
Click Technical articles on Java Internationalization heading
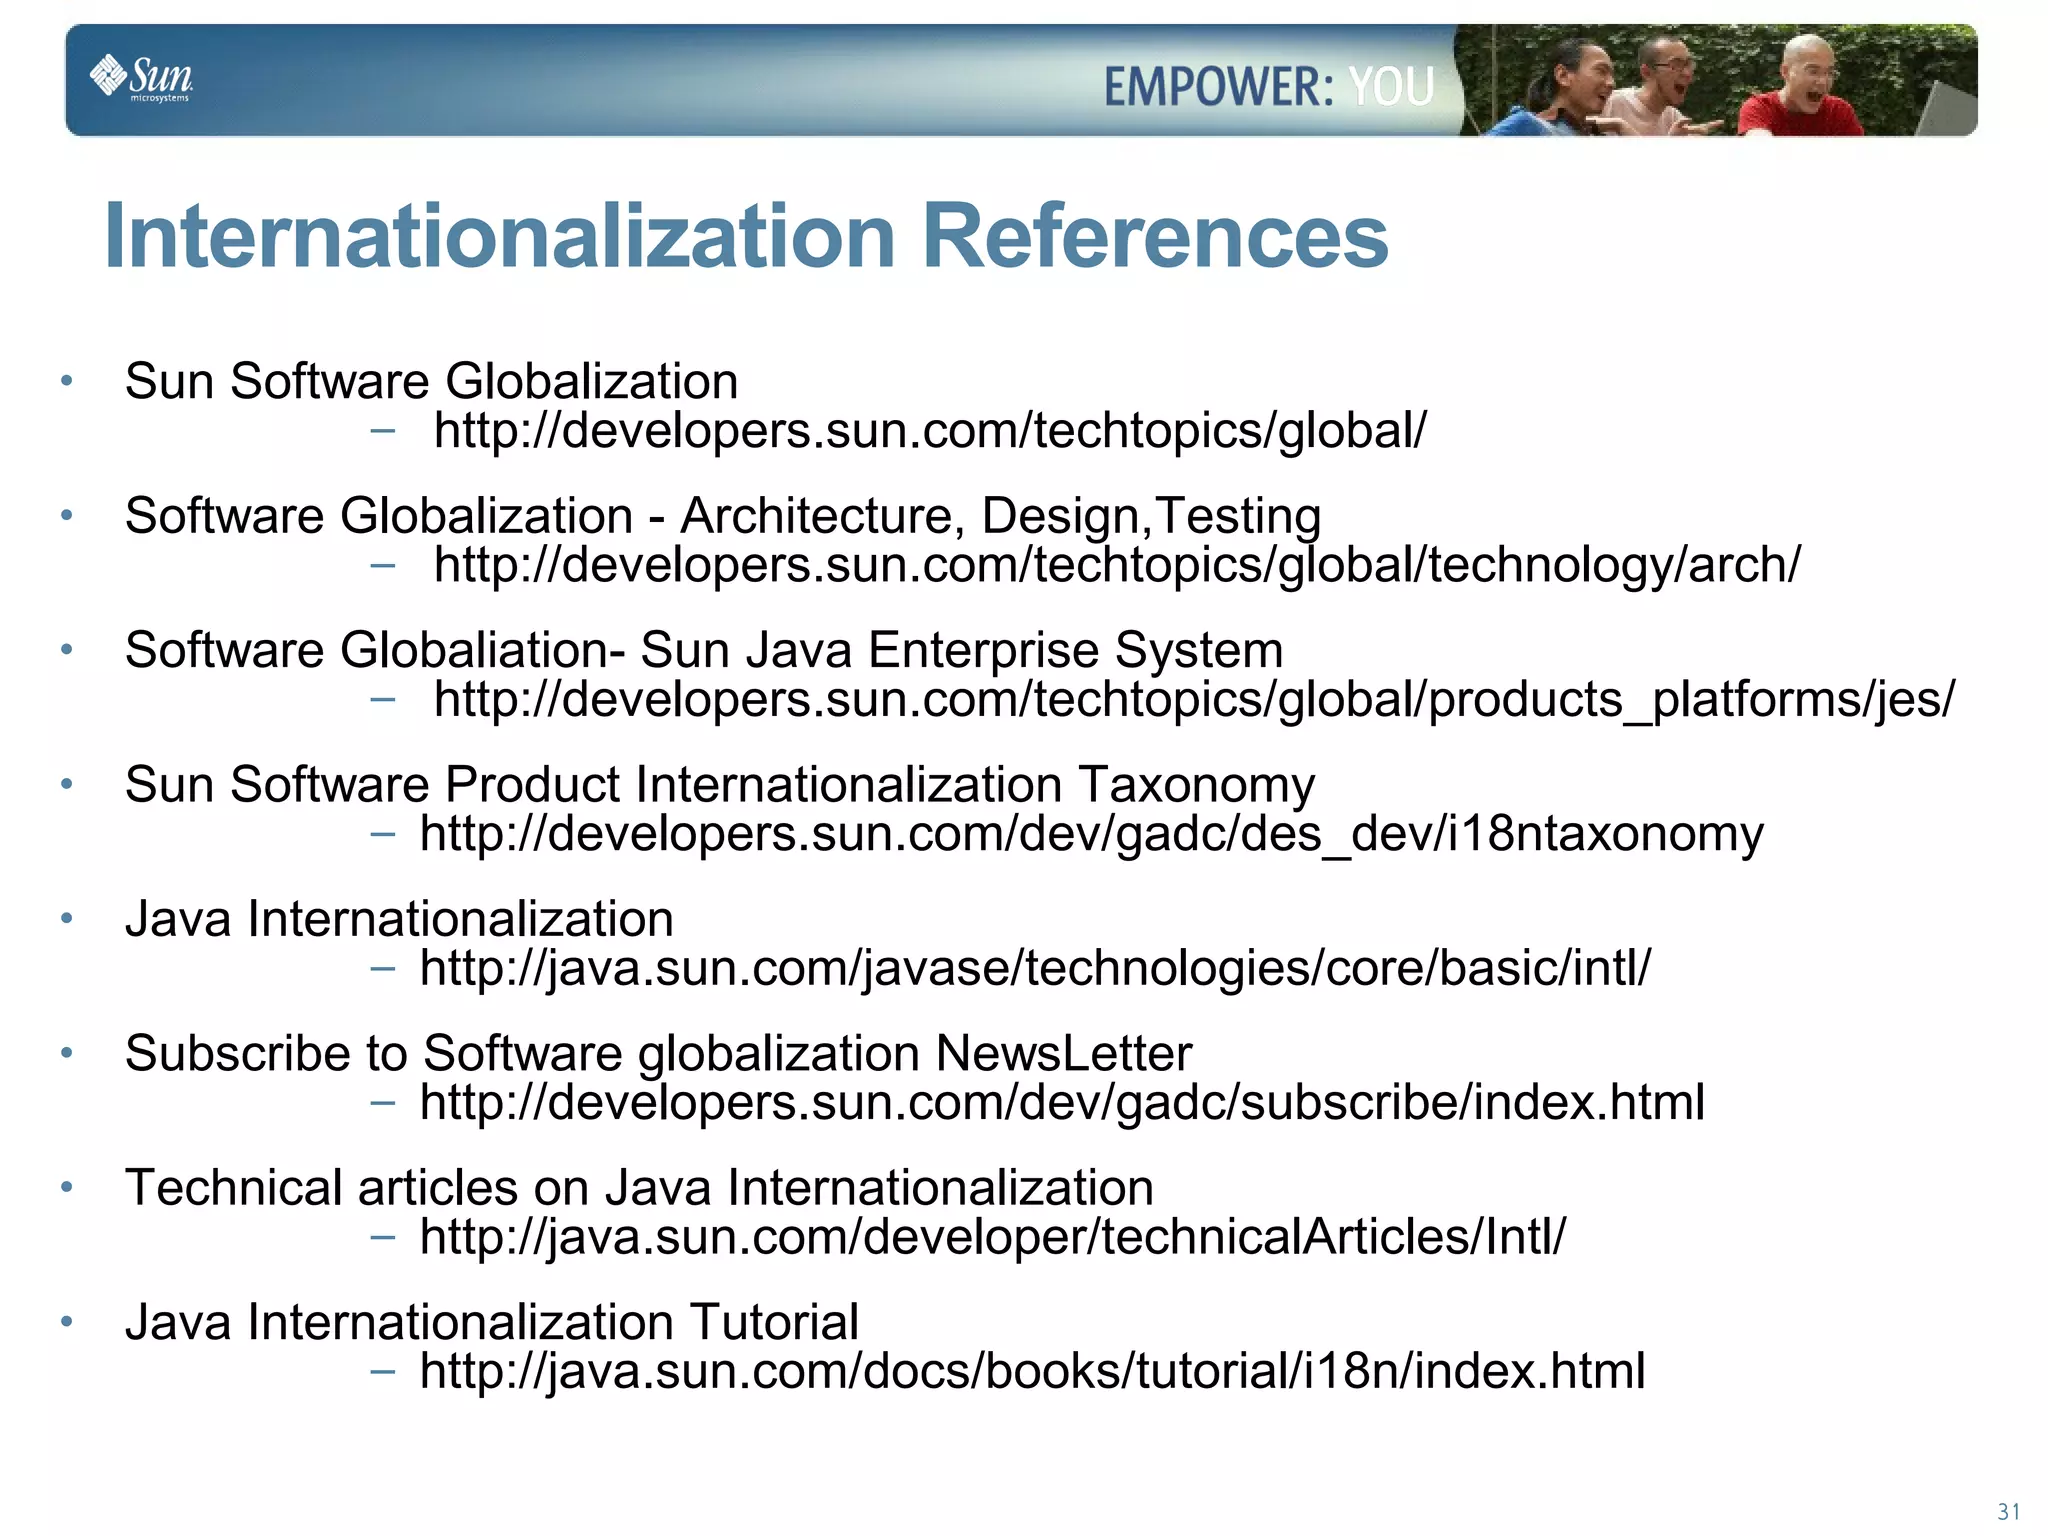(639, 1188)
